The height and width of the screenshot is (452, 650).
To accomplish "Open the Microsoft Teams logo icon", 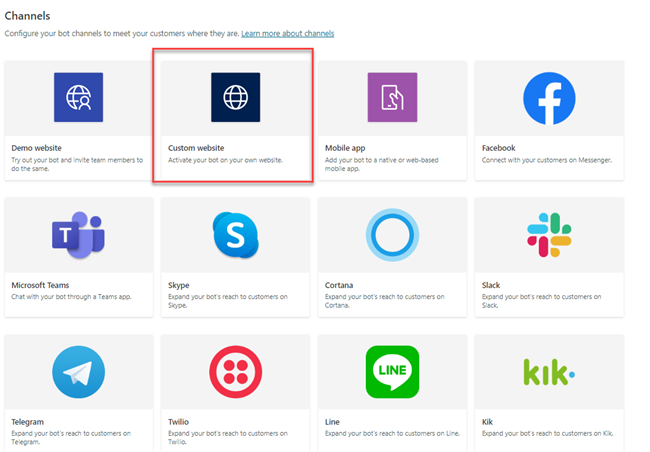I will pos(78,235).
